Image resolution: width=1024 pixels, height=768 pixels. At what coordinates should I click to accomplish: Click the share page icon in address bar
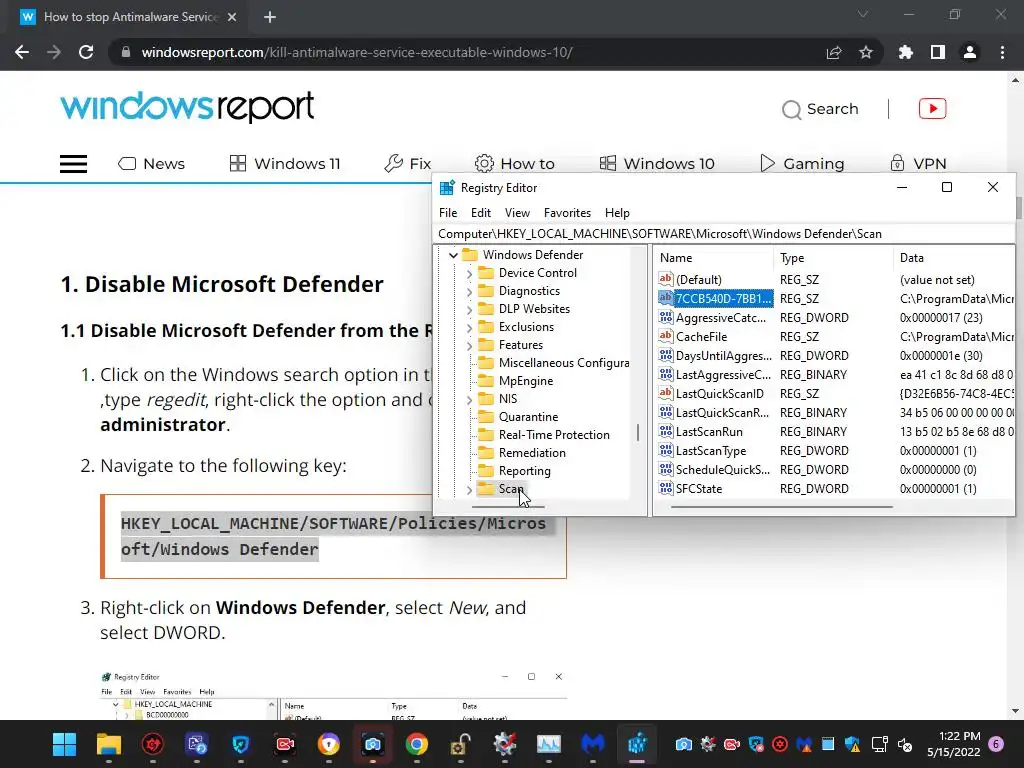834,52
